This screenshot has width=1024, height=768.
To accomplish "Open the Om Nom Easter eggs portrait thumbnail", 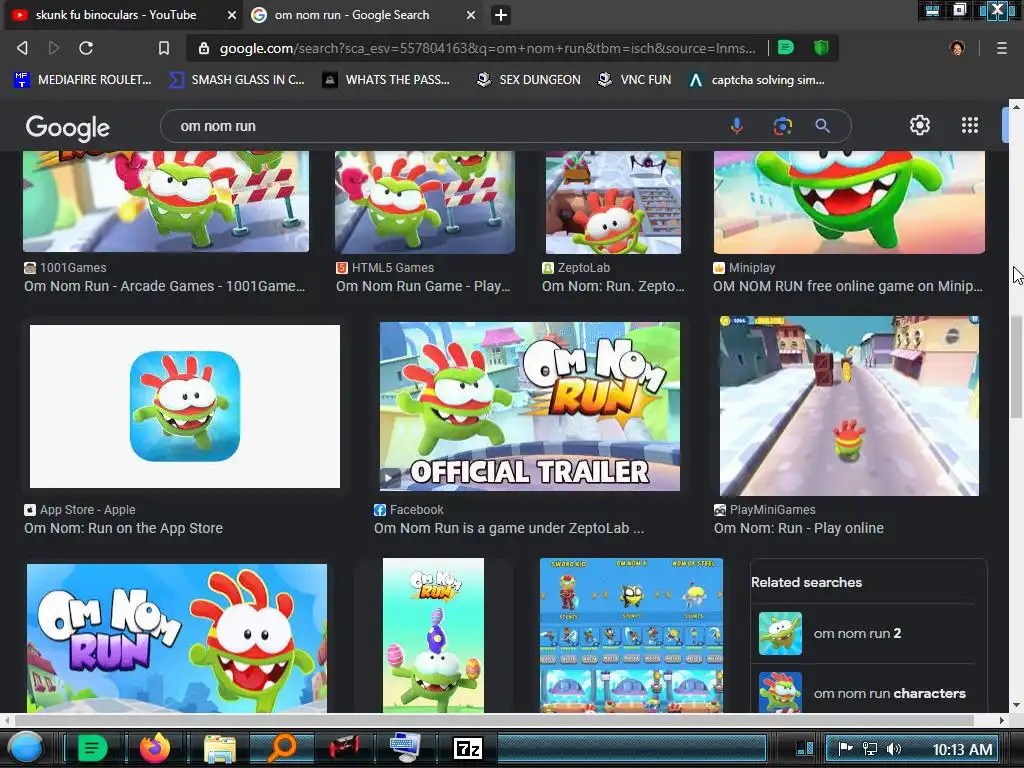I will pos(433,635).
